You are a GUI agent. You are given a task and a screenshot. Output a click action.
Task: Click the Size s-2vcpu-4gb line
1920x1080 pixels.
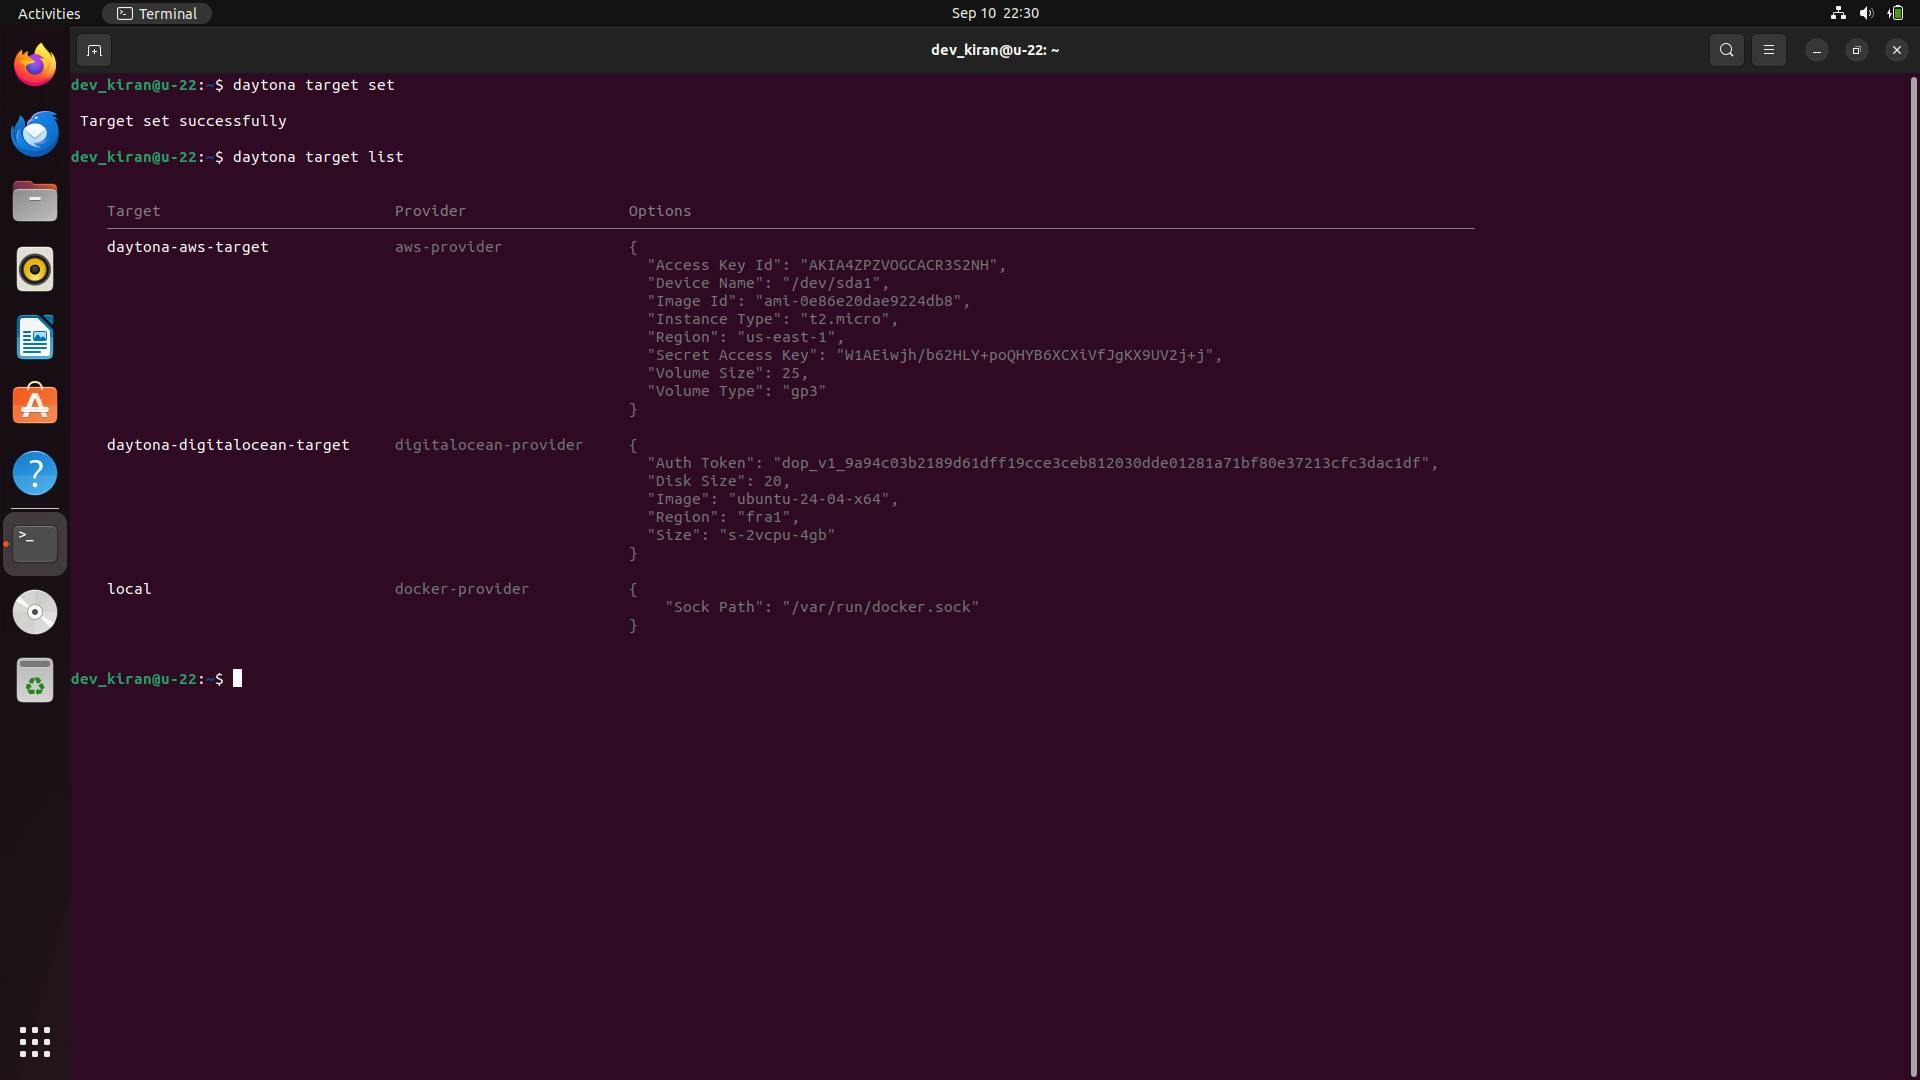click(741, 535)
